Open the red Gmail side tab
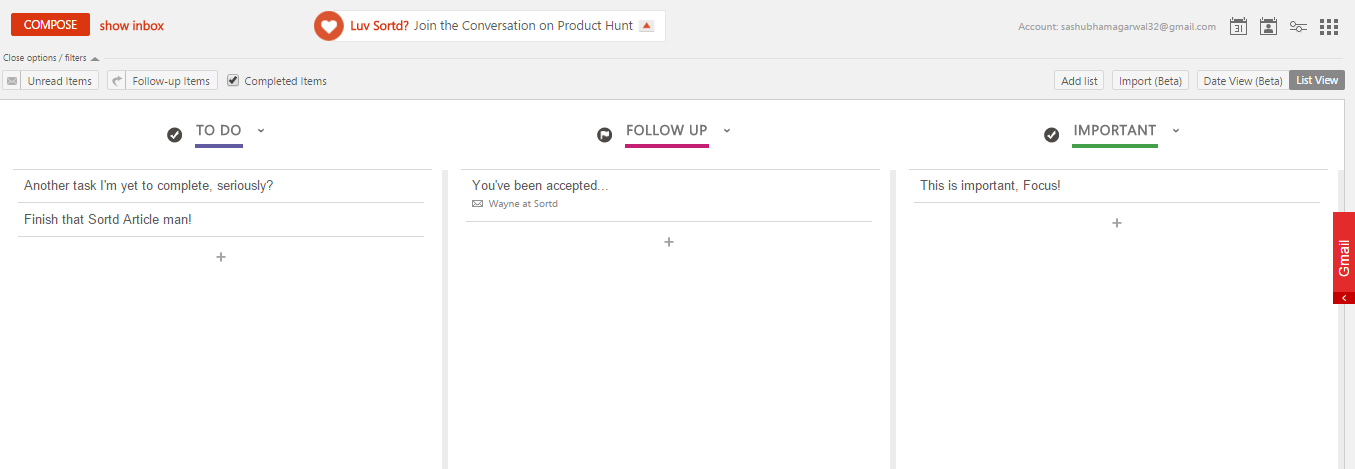This screenshot has height=469, width=1355. (x=1344, y=257)
